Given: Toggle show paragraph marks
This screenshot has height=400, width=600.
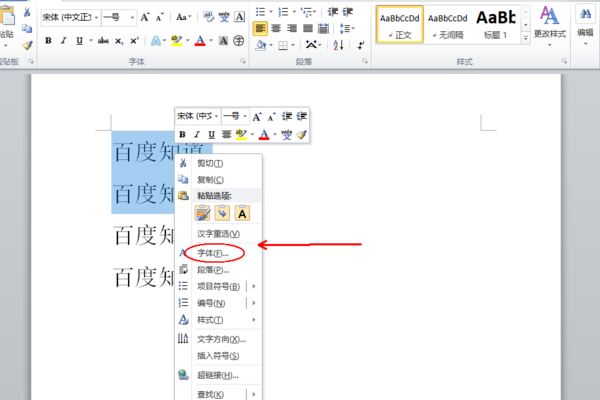Looking at the screenshot, I should (360, 46).
